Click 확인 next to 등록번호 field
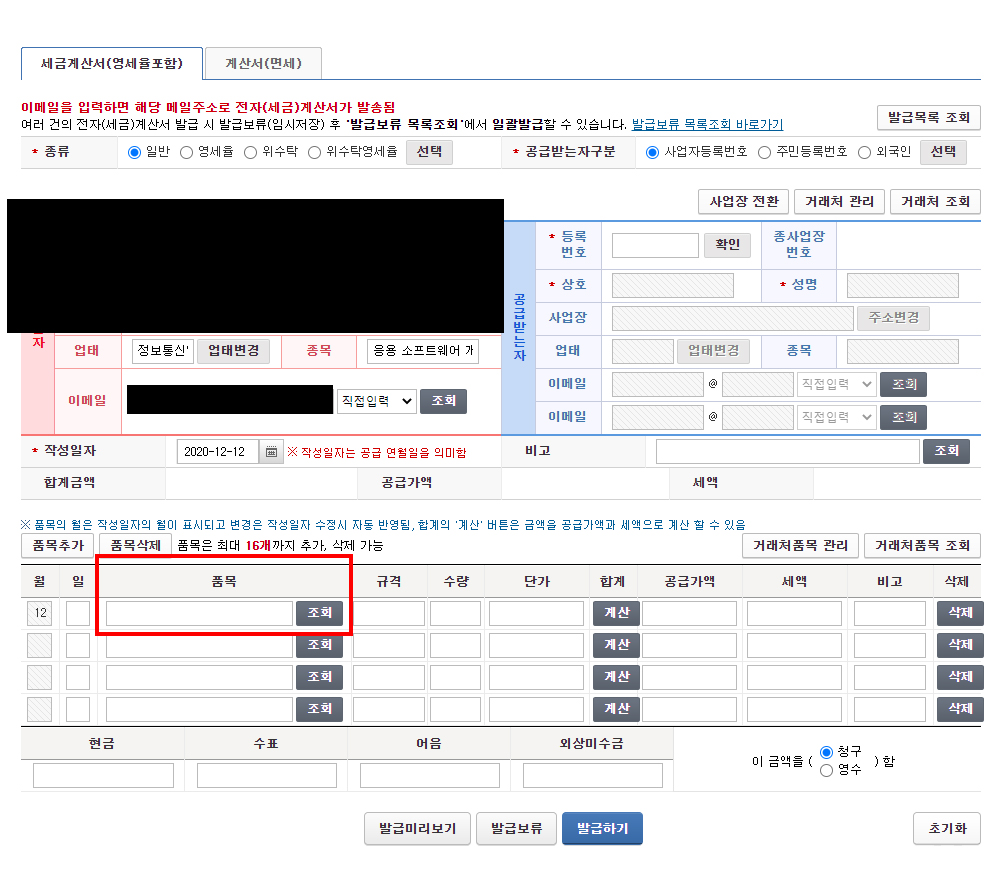The image size is (998, 875). 727,245
